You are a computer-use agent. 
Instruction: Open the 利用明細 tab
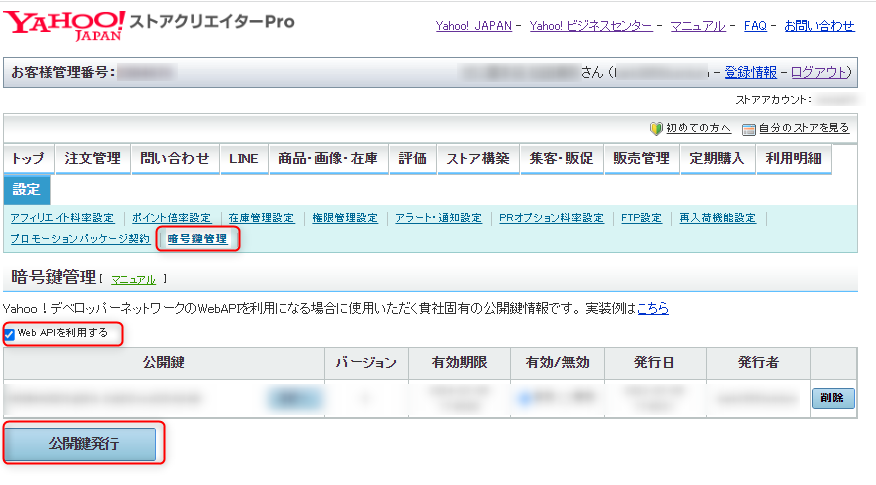794,159
